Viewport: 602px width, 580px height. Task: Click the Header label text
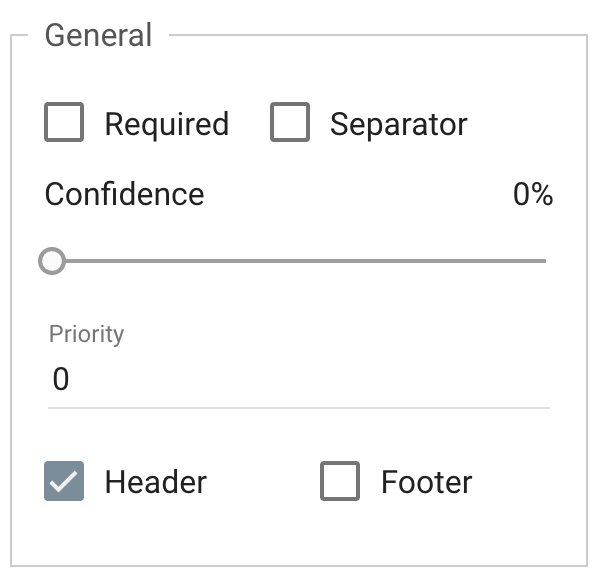tap(156, 482)
